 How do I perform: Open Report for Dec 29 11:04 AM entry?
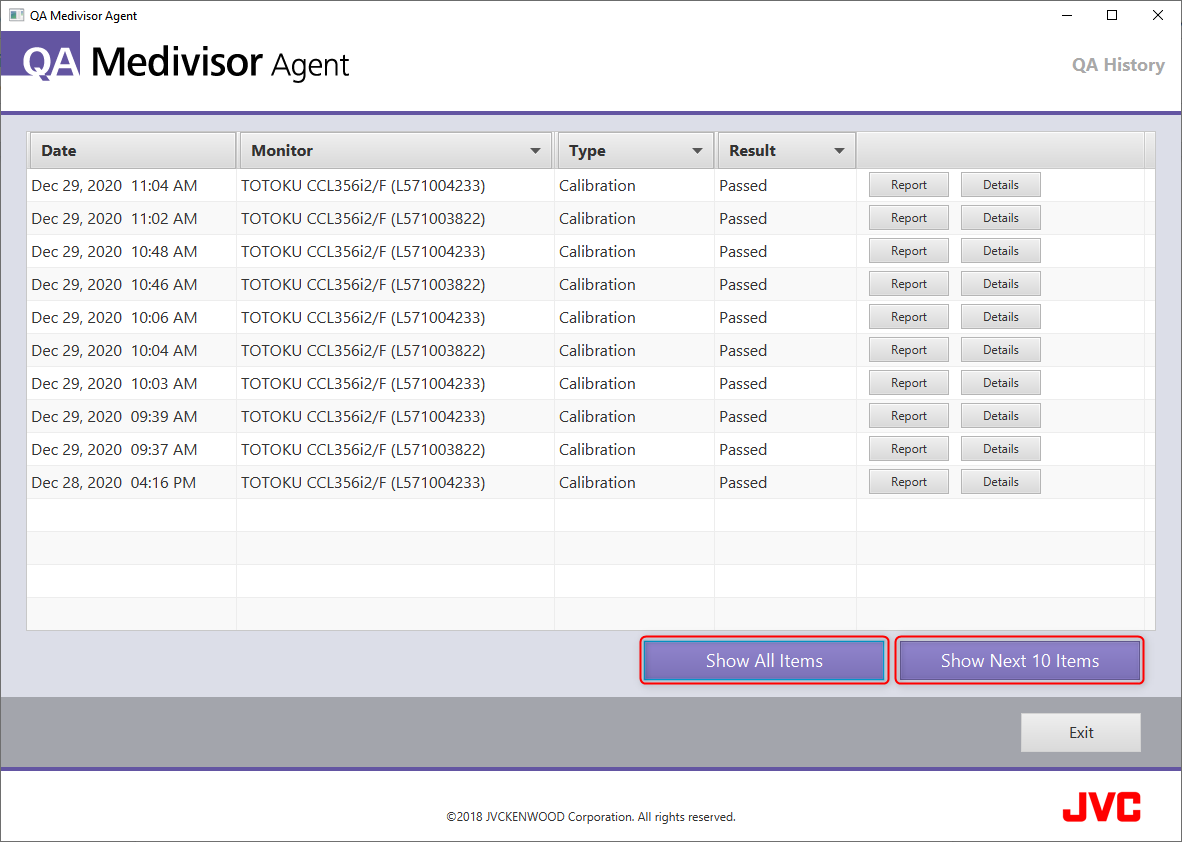(x=908, y=185)
